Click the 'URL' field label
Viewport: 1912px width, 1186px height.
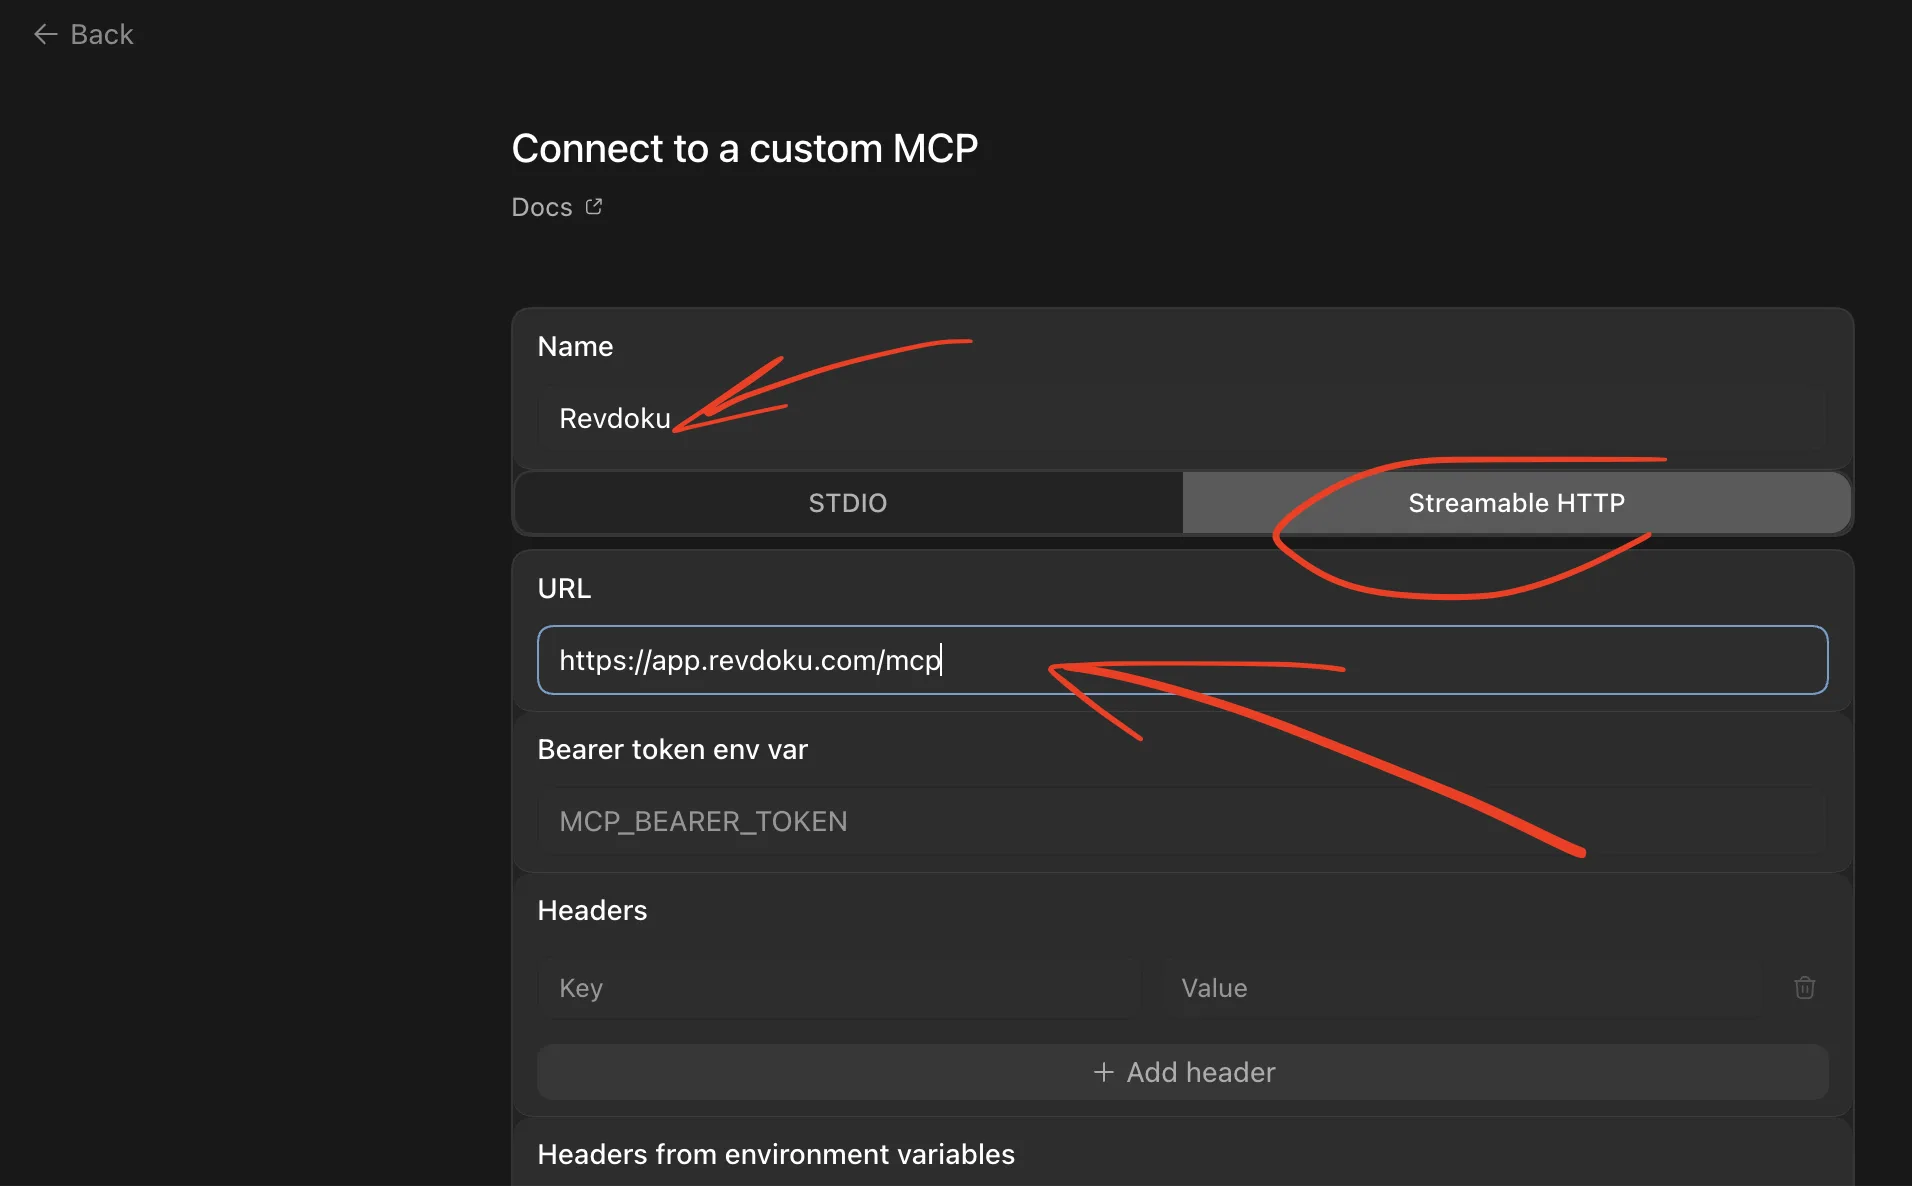click(564, 589)
